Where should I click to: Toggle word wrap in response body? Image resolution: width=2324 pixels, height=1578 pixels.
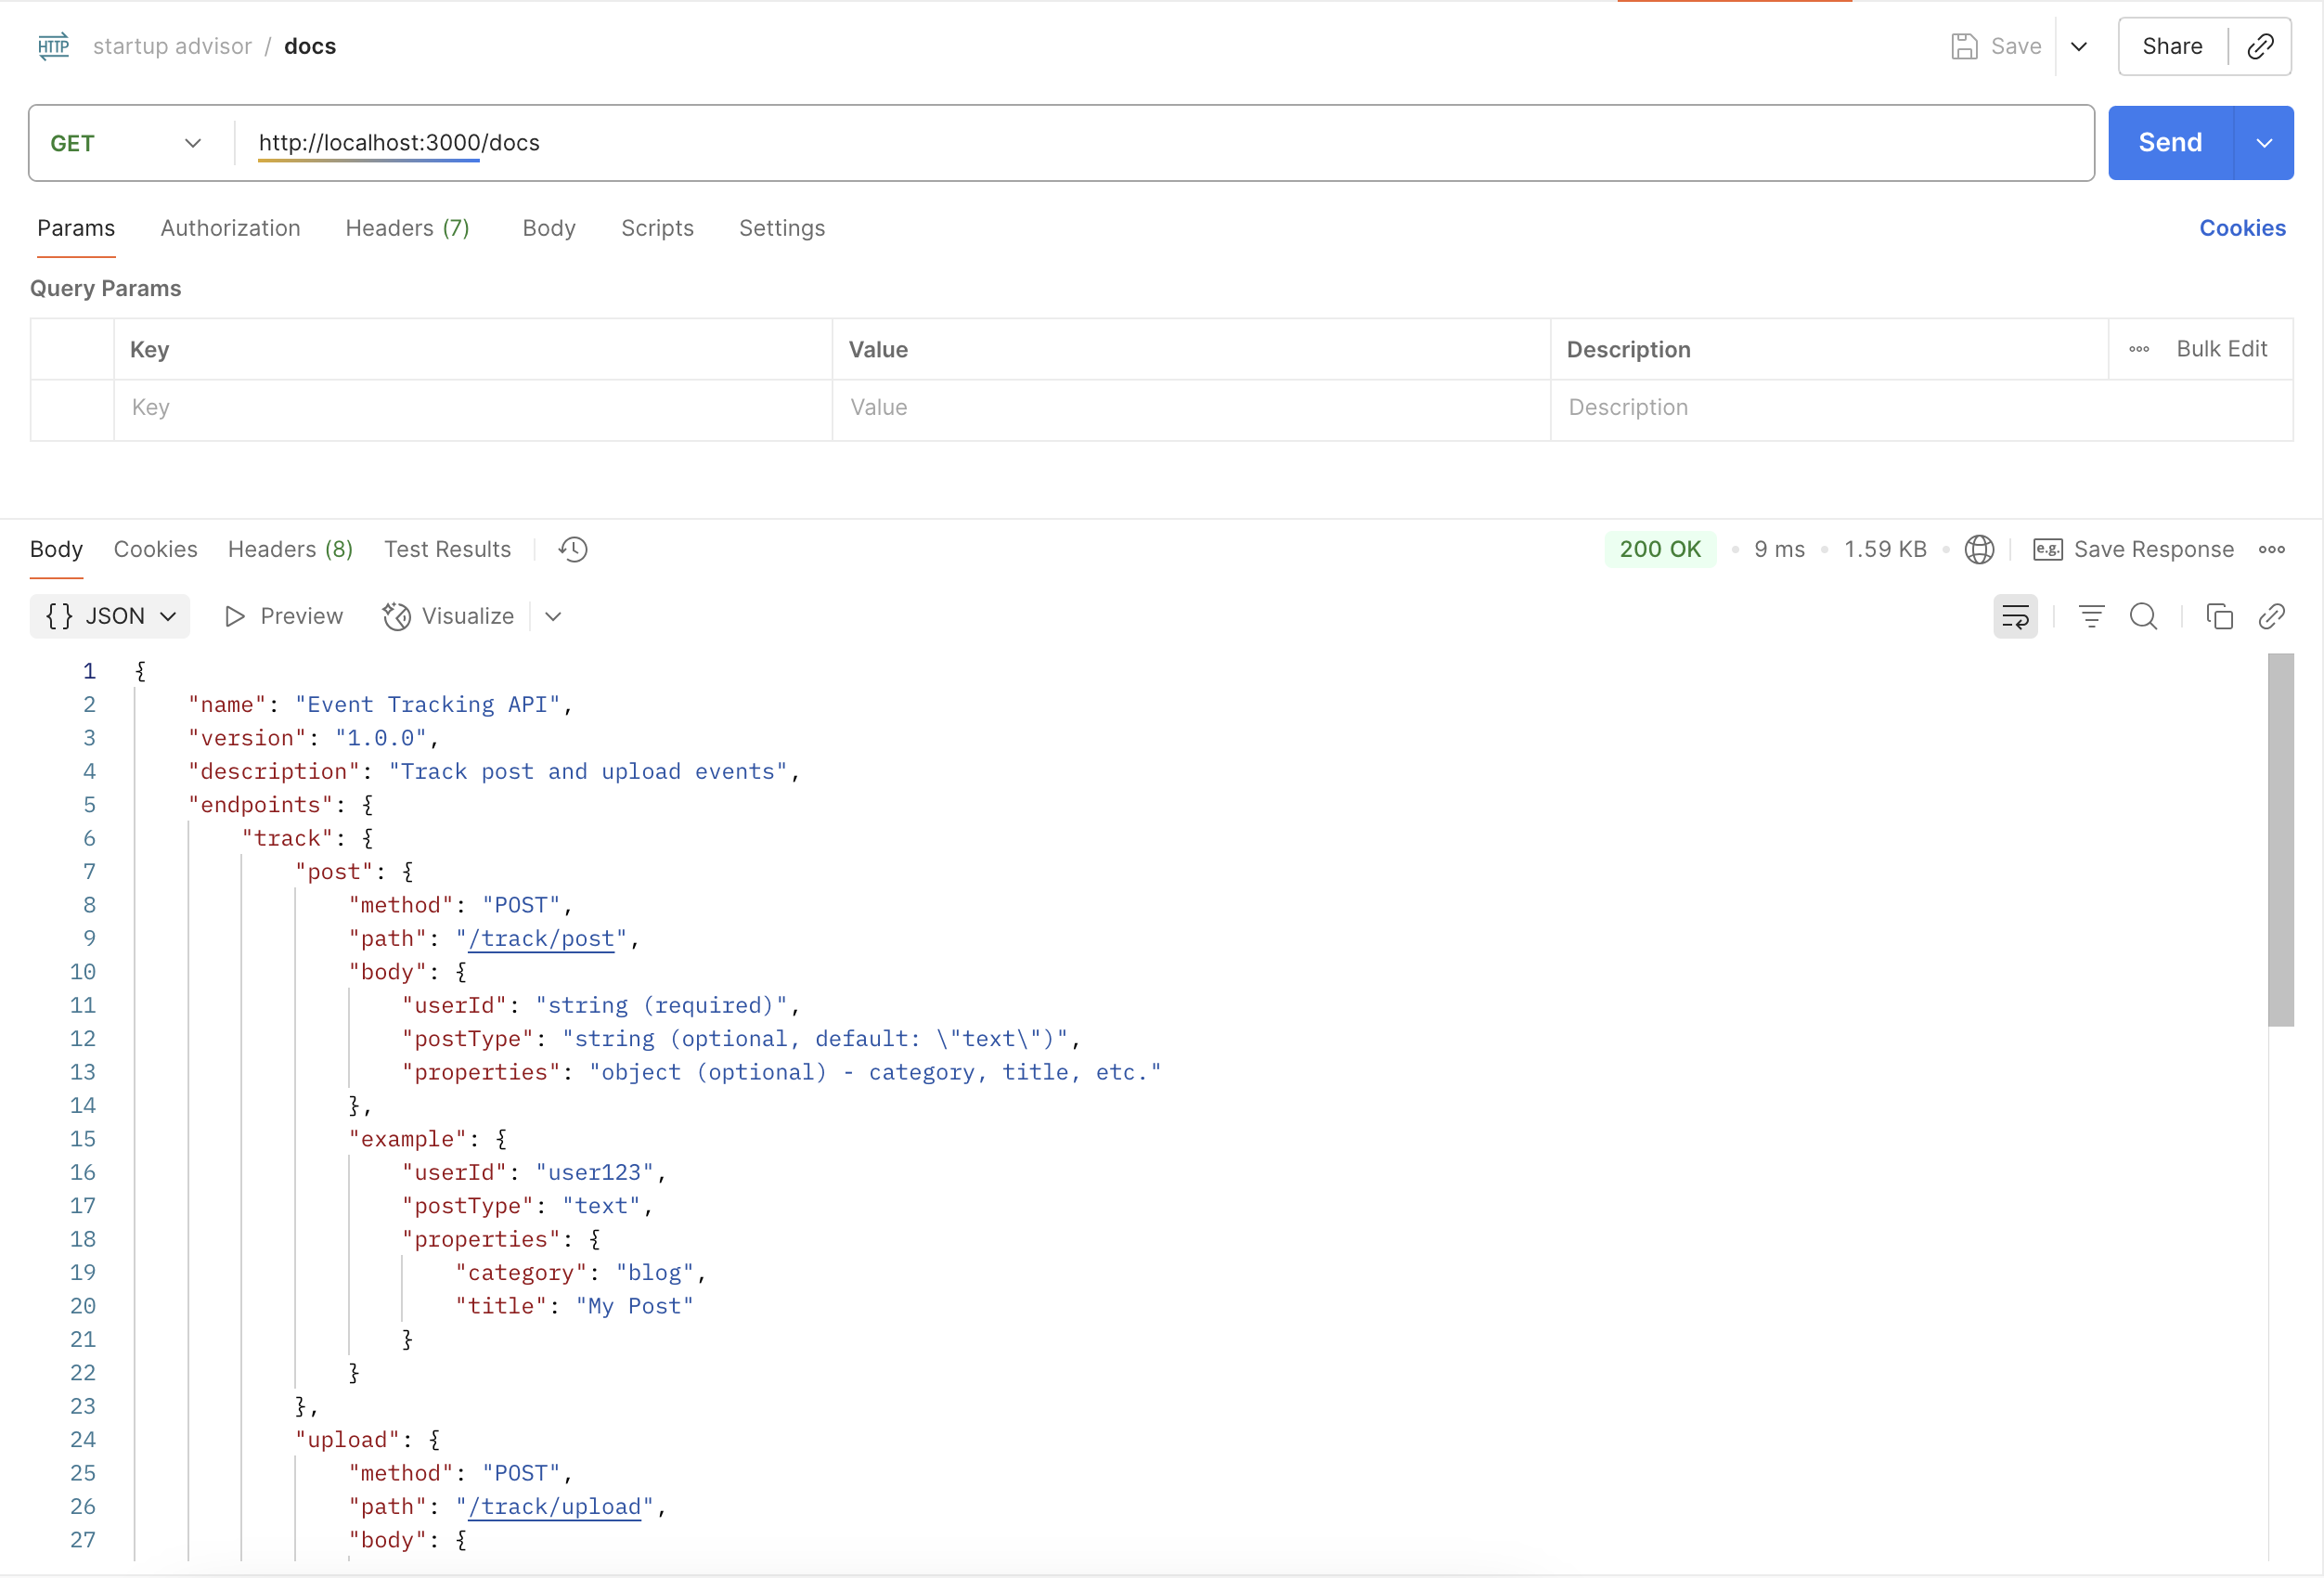tap(2015, 616)
